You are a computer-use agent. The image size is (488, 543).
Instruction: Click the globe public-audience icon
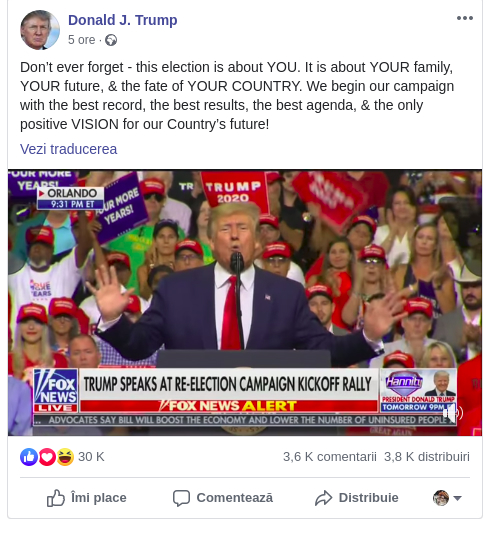[x=111, y=40]
